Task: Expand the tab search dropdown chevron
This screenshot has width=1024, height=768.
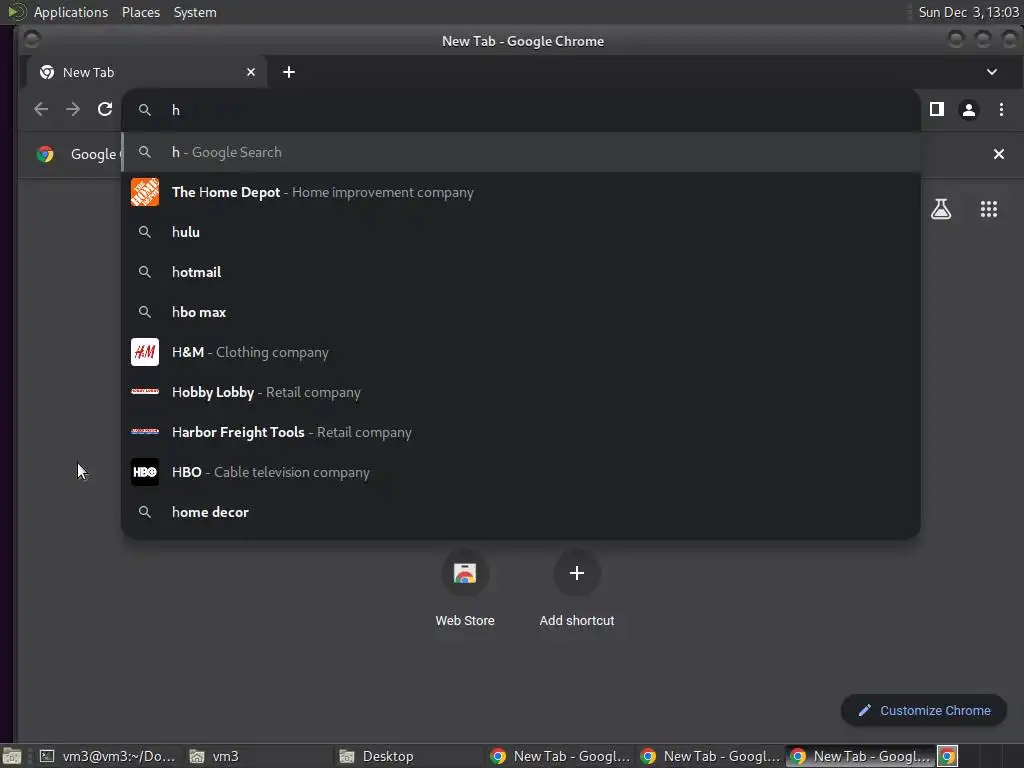Action: point(991,72)
